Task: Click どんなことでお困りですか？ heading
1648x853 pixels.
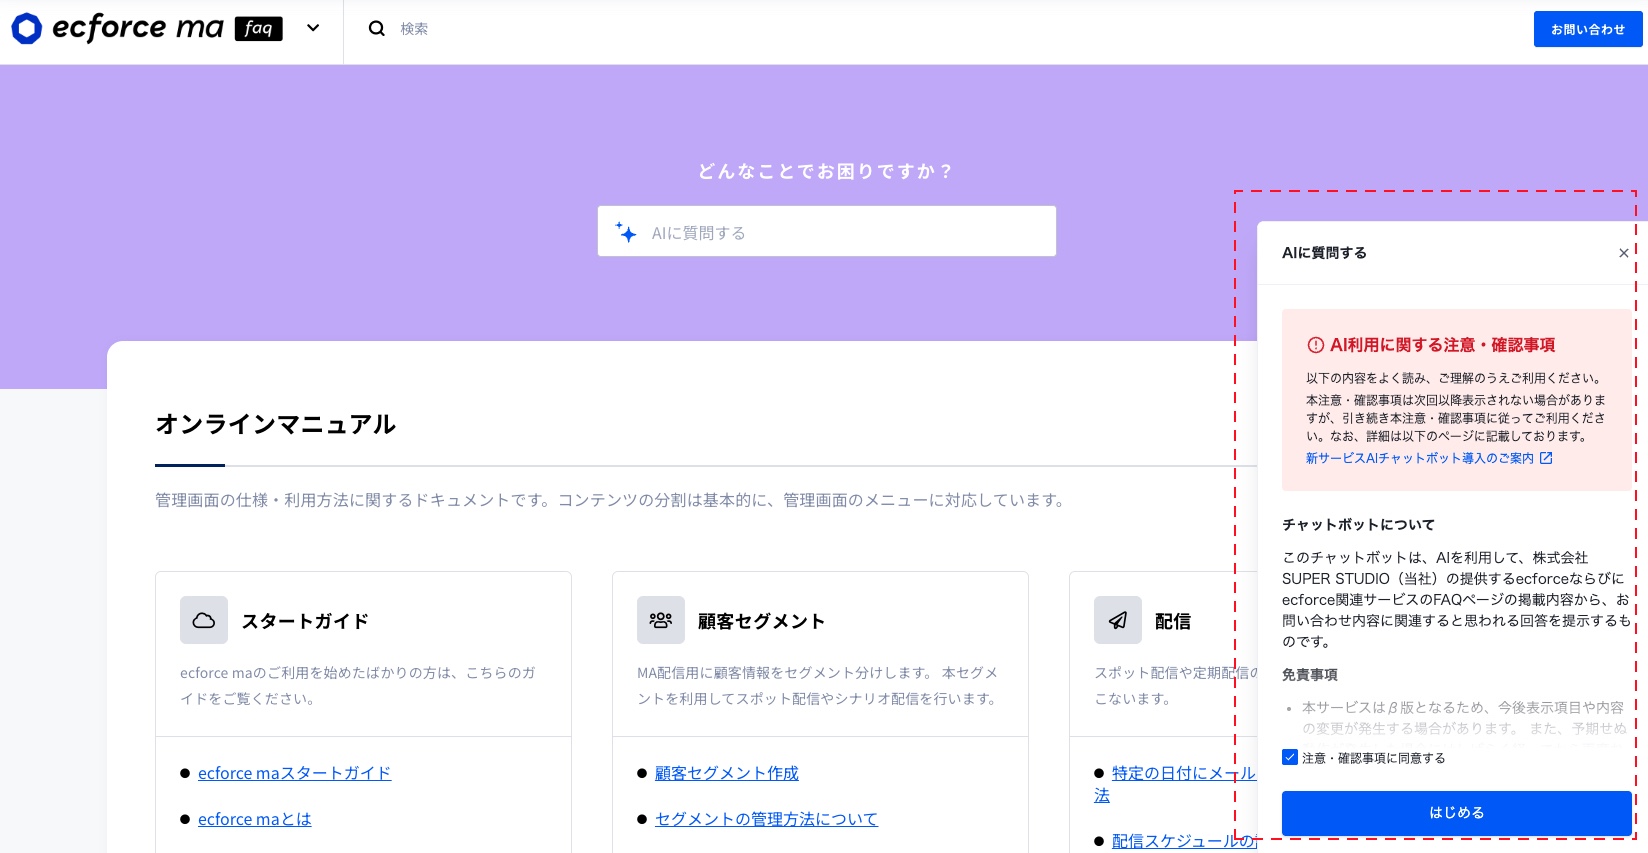Action: click(x=826, y=171)
